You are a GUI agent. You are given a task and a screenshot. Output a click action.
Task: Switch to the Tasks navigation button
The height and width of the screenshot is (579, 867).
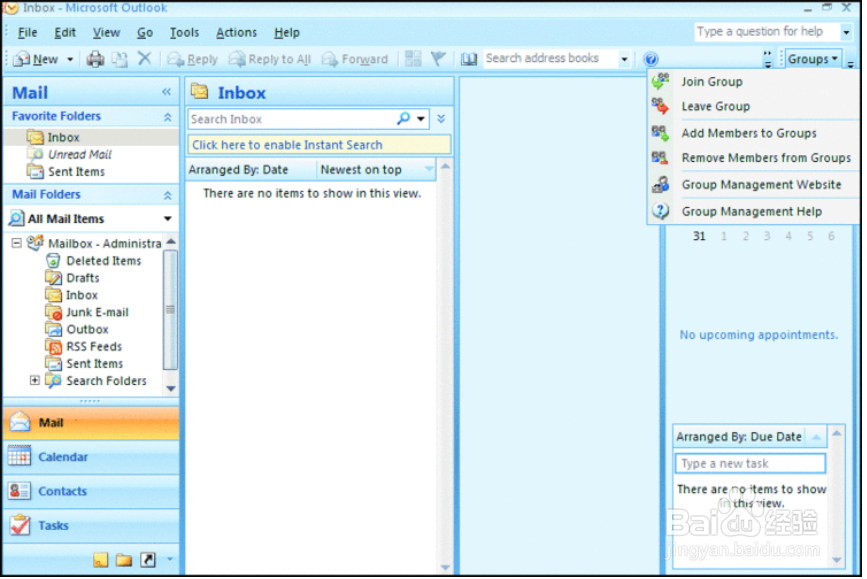[91, 525]
